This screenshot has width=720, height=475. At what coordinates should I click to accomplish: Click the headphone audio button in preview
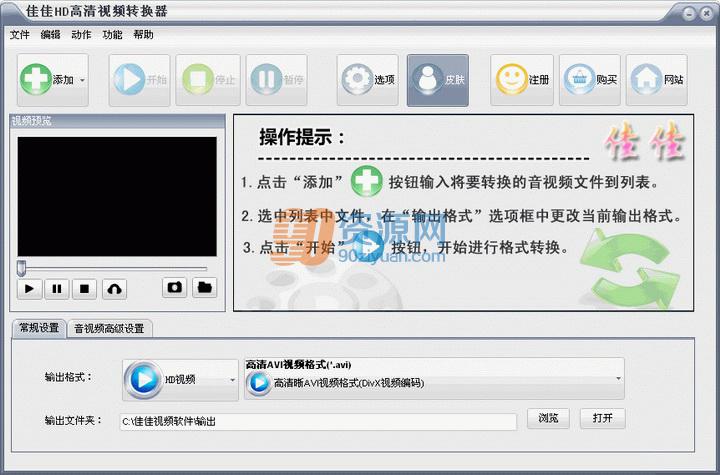(114, 289)
